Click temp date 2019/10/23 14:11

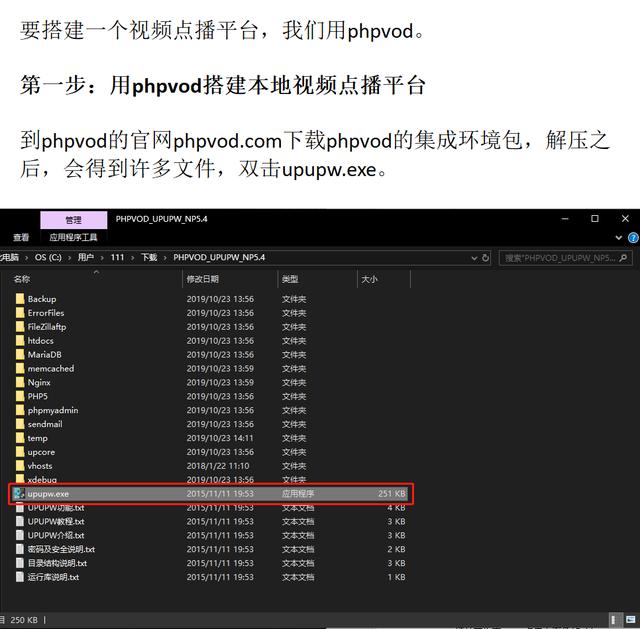(220, 438)
